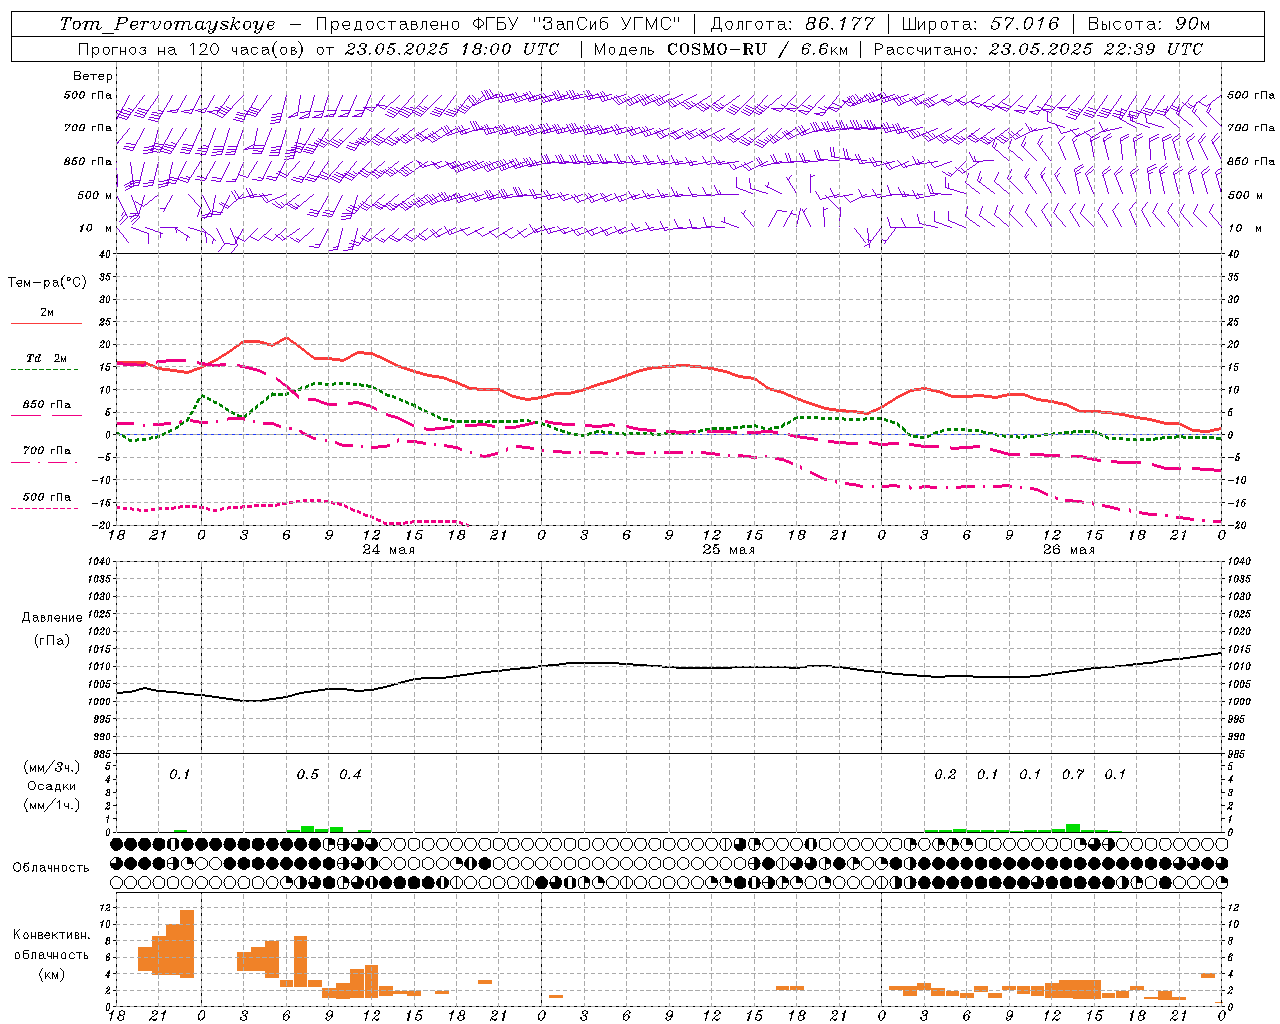Click the 25 мая date label
Image resolution: width=1280 pixels, height=1024 pixels.
(x=728, y=550)
